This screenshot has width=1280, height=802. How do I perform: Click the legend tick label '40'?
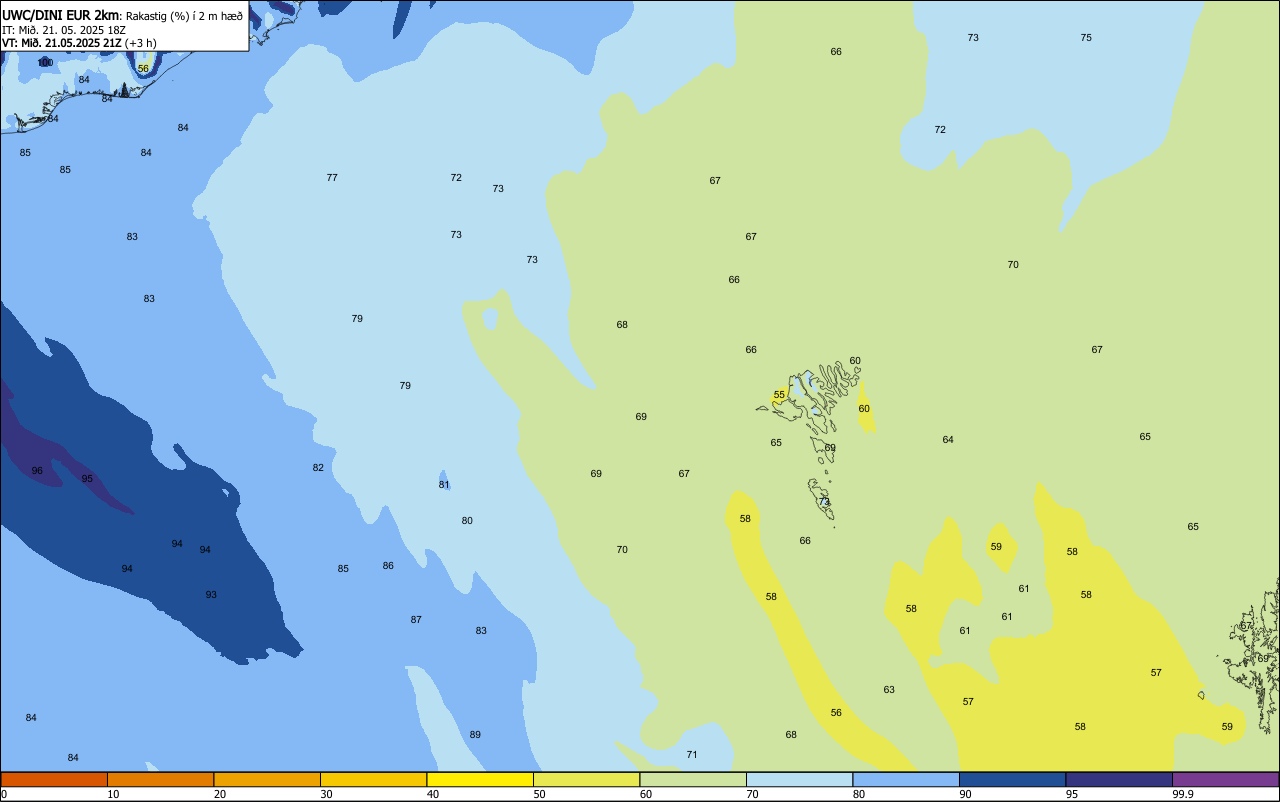433,794
